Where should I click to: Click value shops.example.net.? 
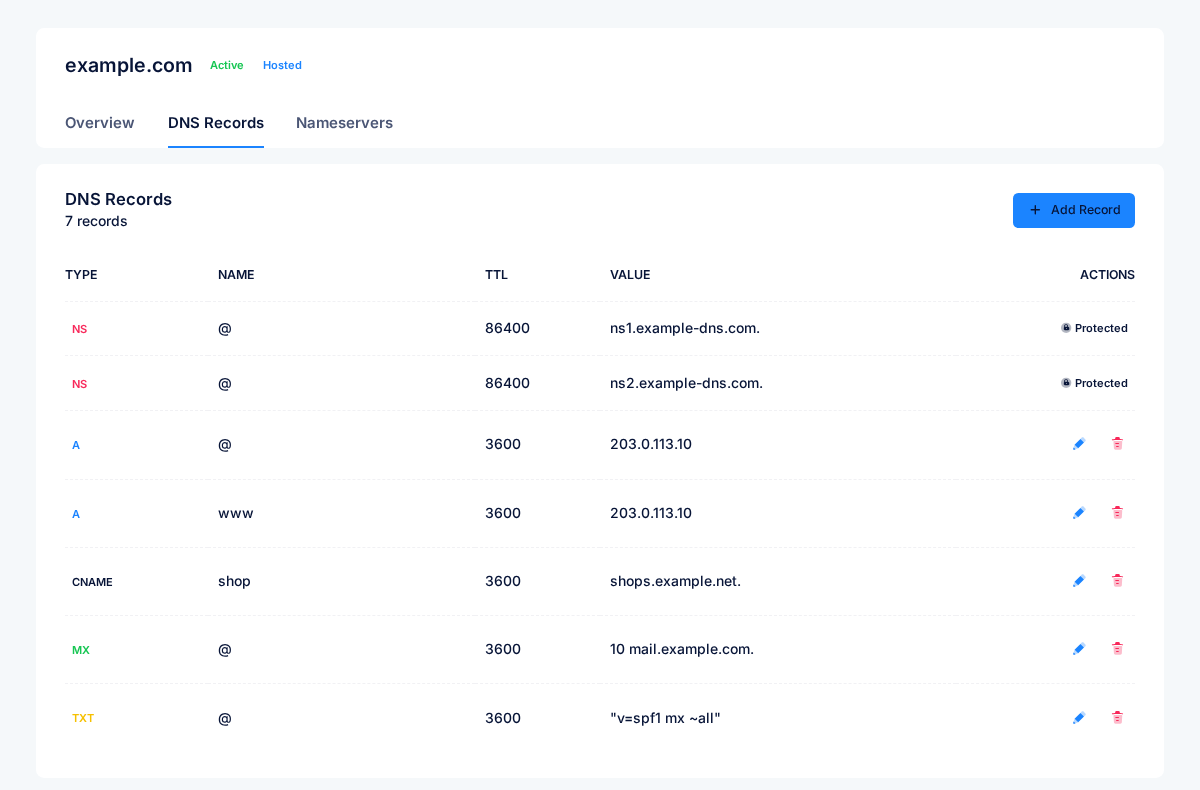click(x=675, y=581)
